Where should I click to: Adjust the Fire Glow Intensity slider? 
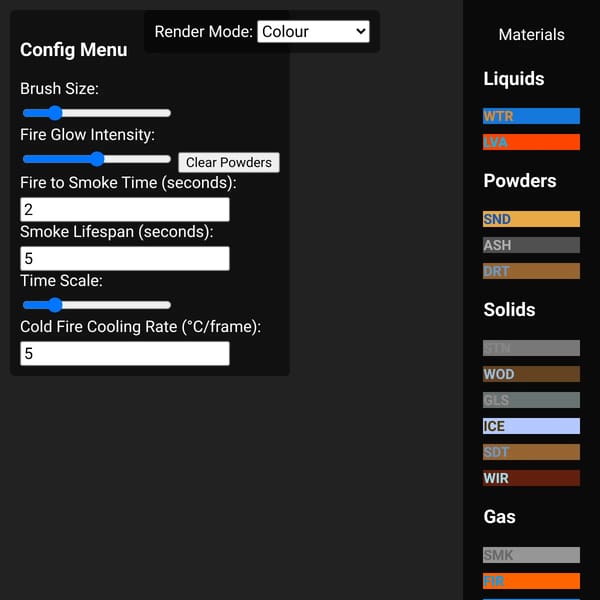pyautogui.click(x=96, y=159)
